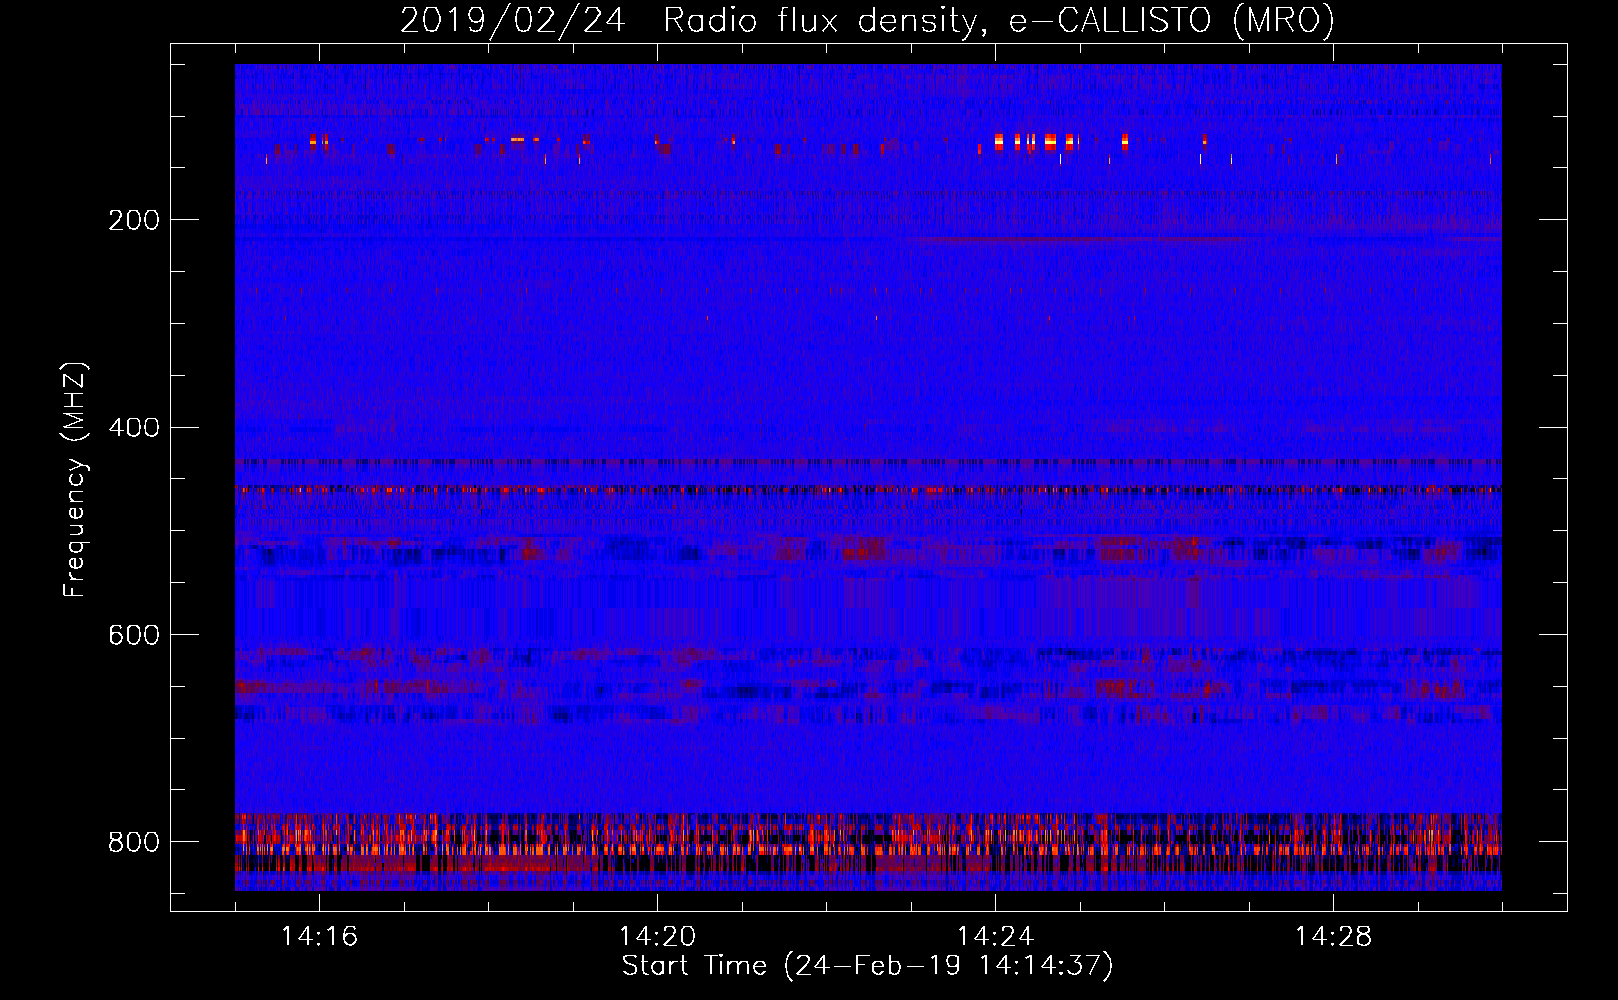Click the bright burst cluster near 14:24

(x=1038, y=141)
